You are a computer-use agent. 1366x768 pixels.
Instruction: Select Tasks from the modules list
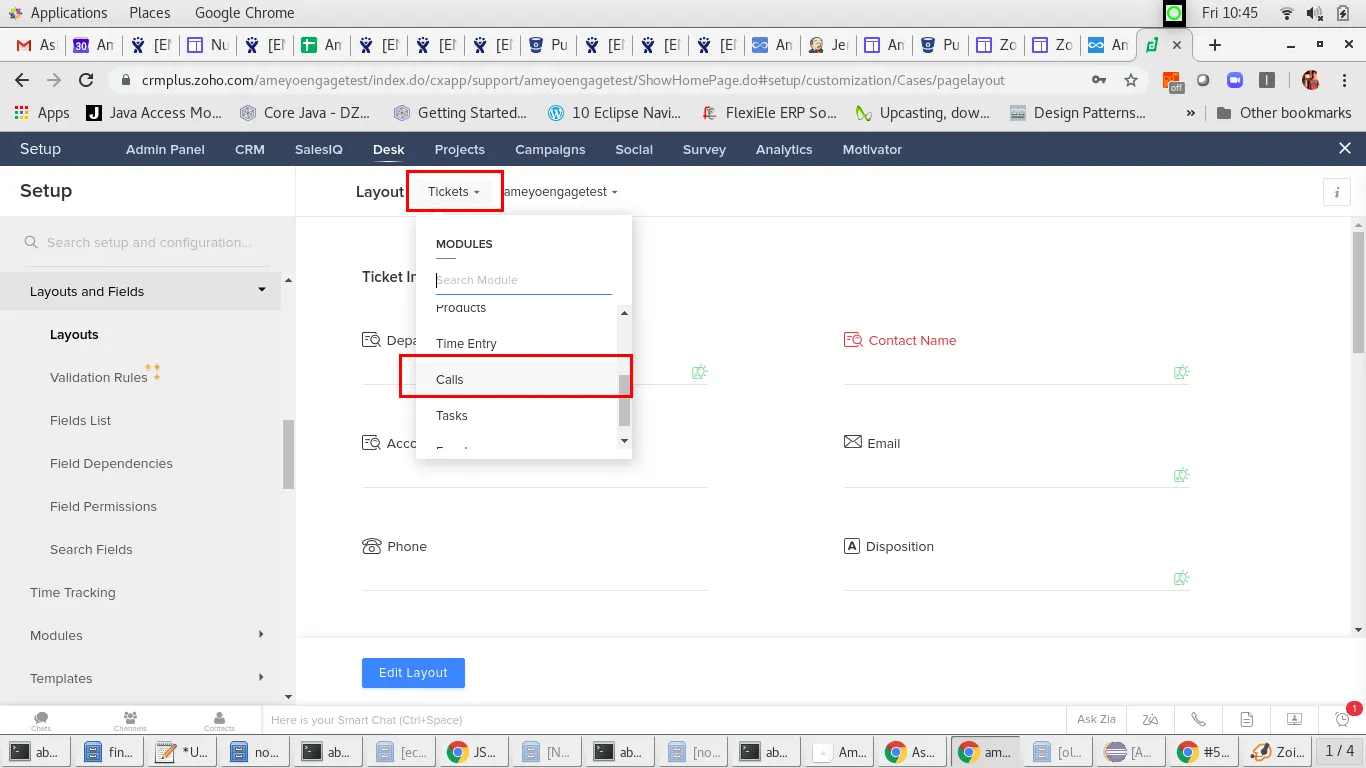pyautogui.click(x=516, y=415)
